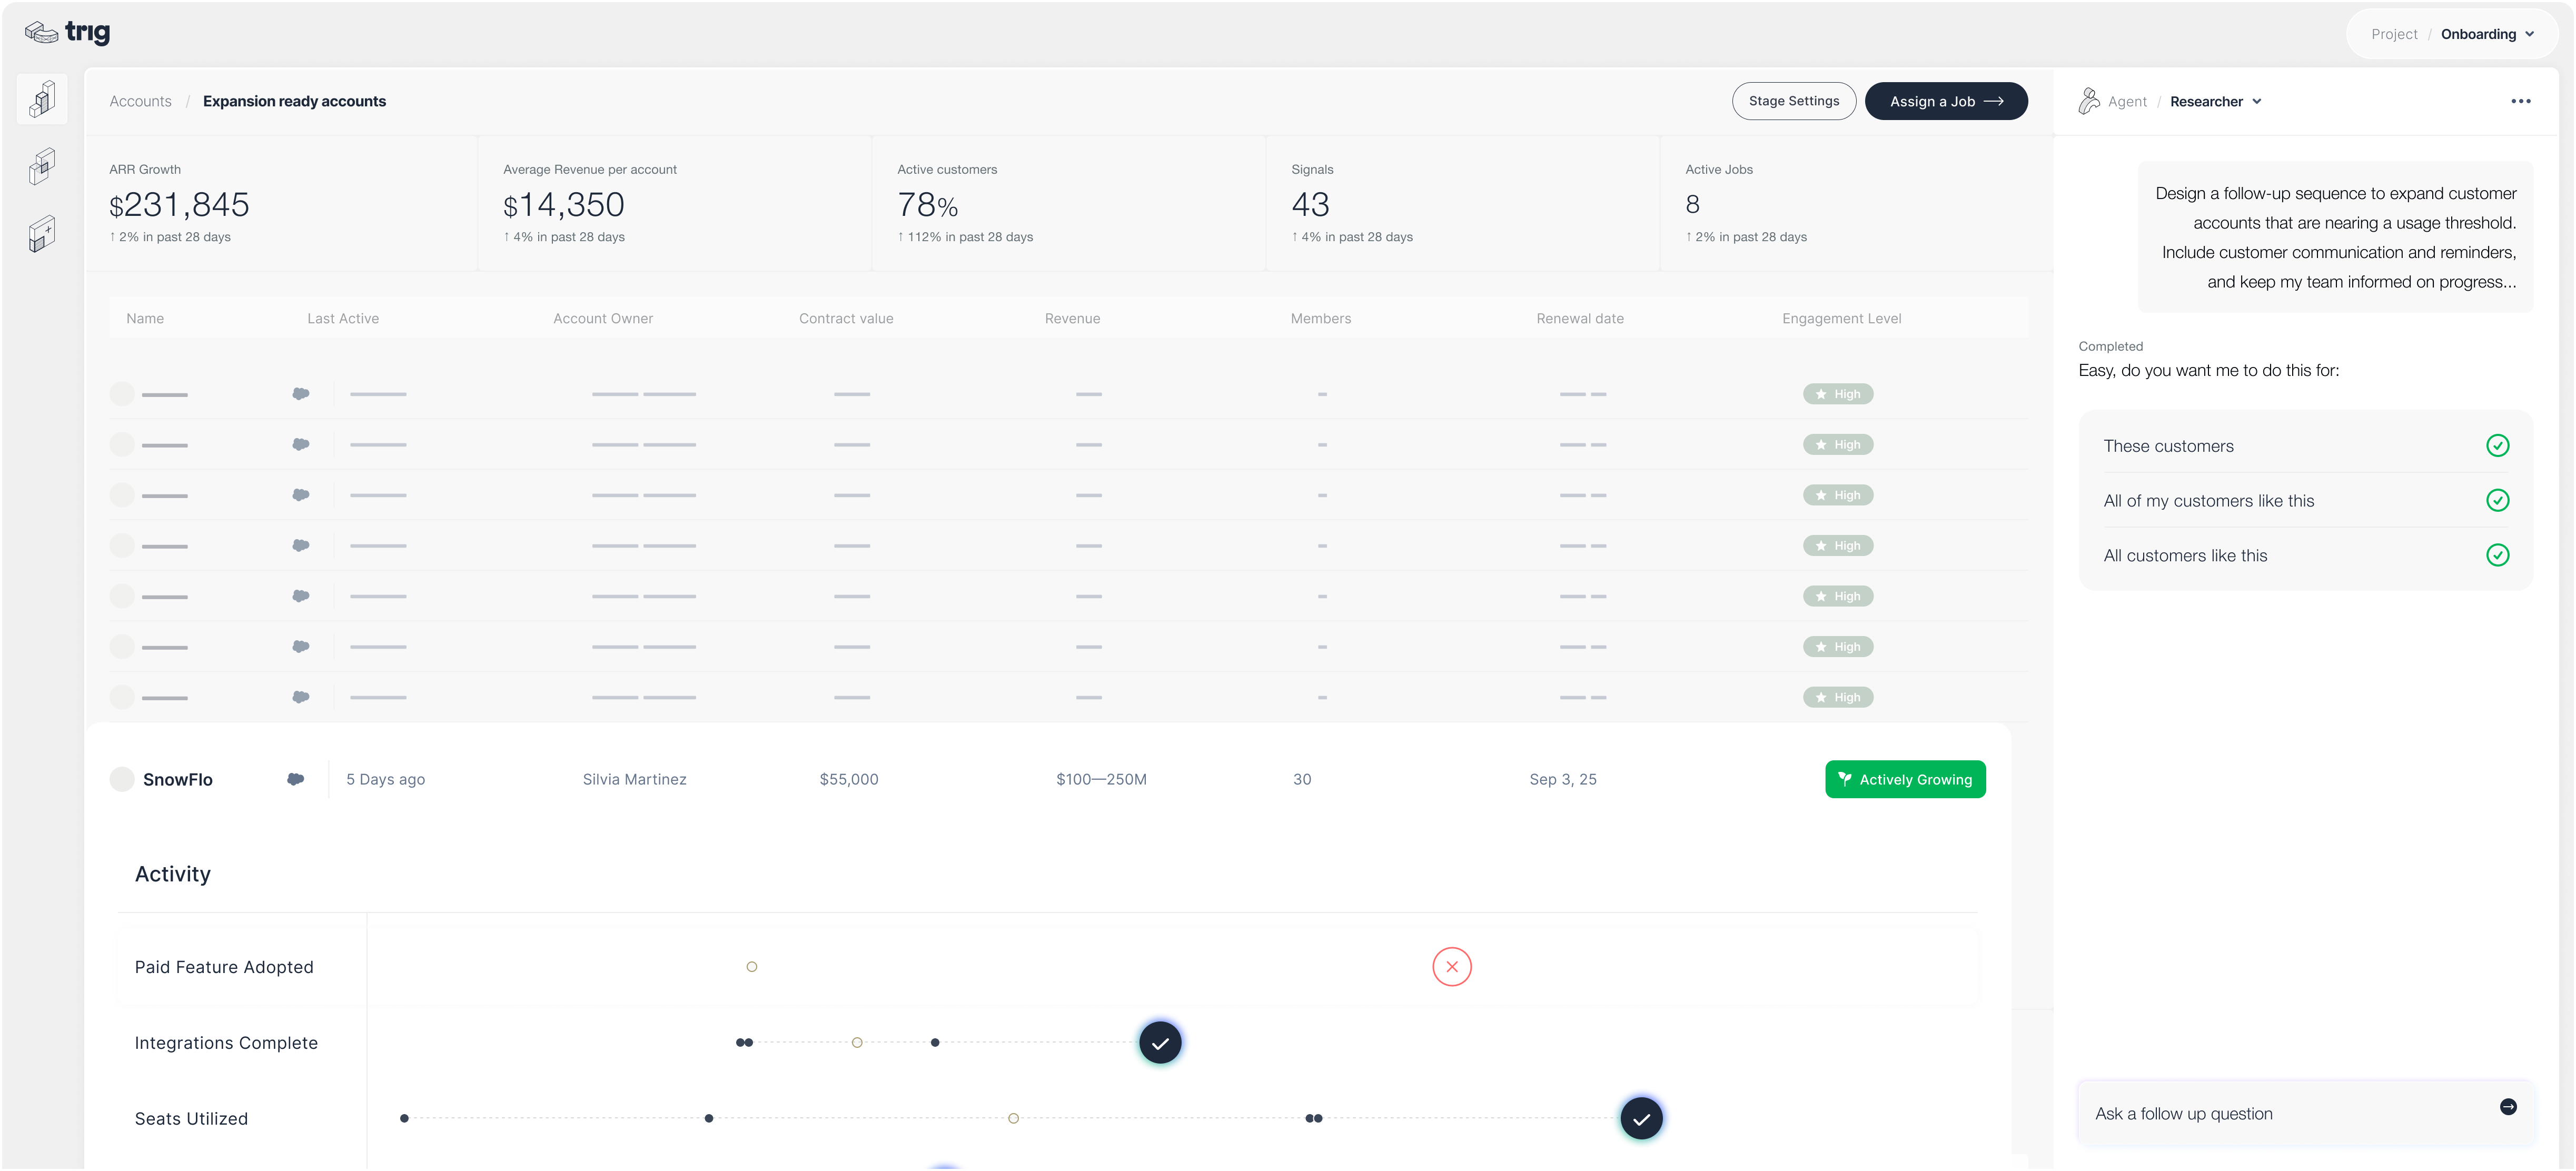Click the $100—250M revenue value
2576x1171 pixels.
click(x=1101, y=779)
